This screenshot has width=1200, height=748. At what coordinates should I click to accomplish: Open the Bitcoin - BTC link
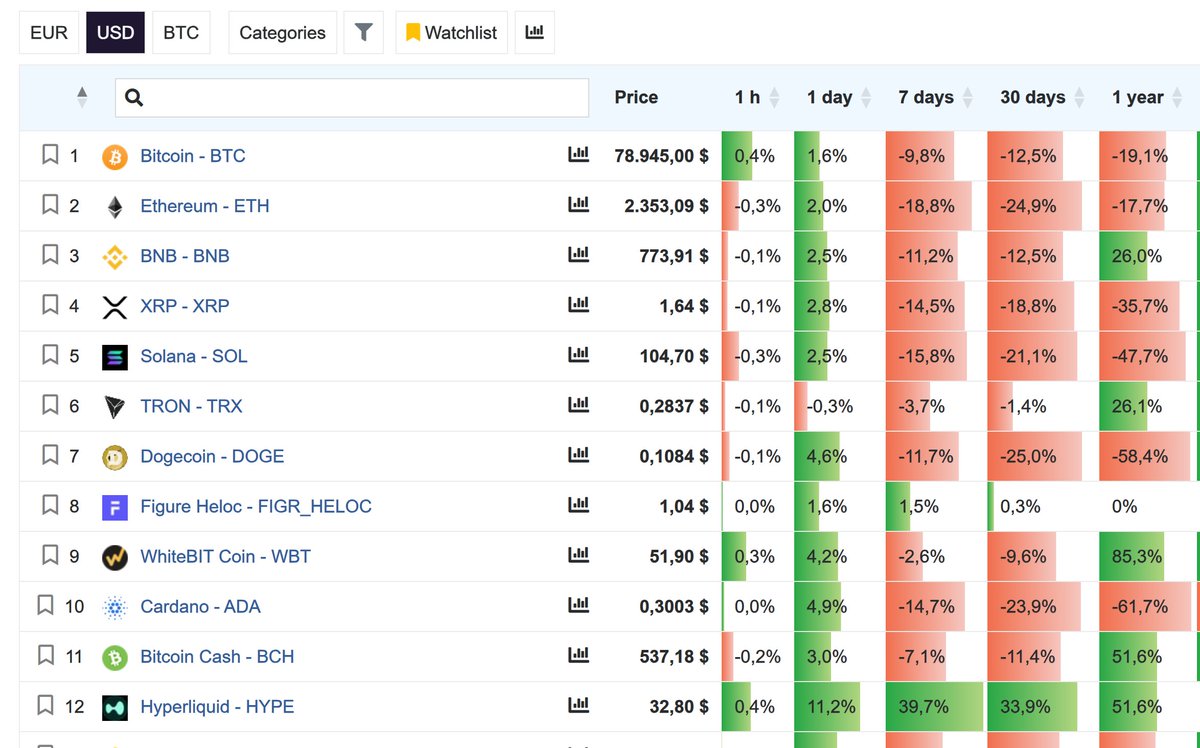point(192,156)
